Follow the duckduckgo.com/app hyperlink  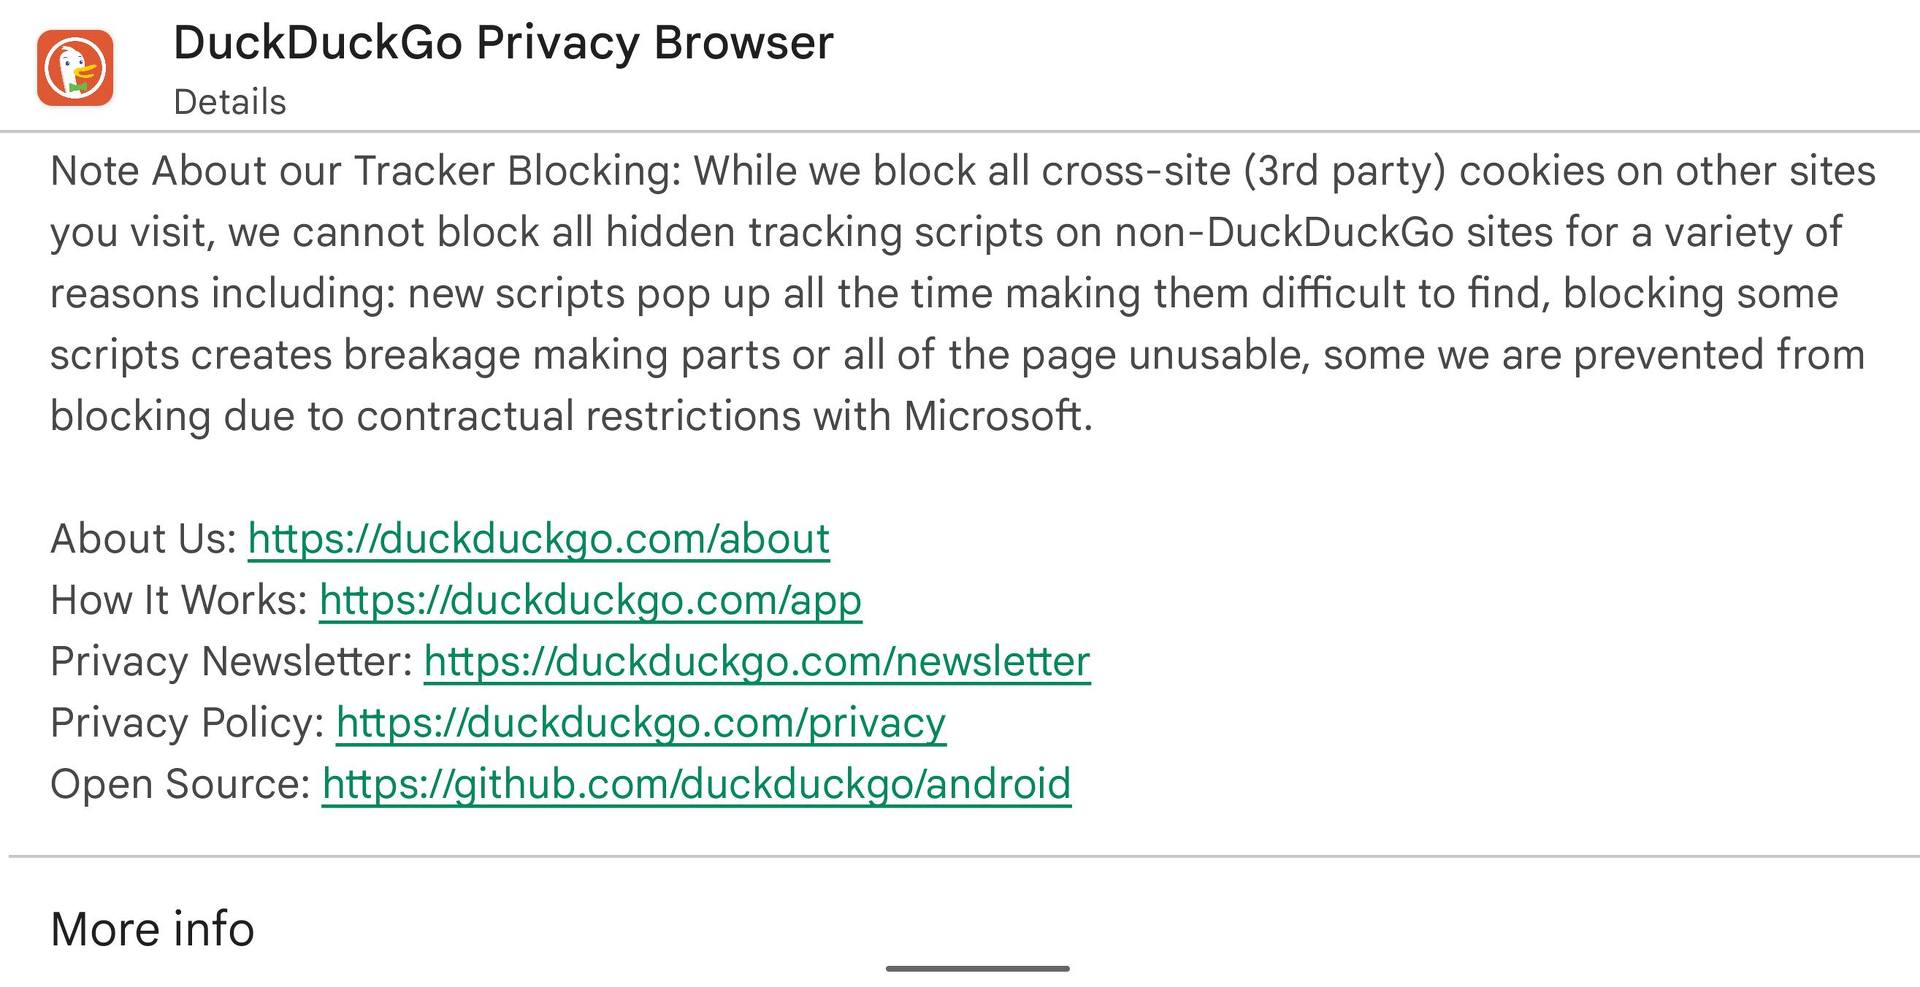590,601
